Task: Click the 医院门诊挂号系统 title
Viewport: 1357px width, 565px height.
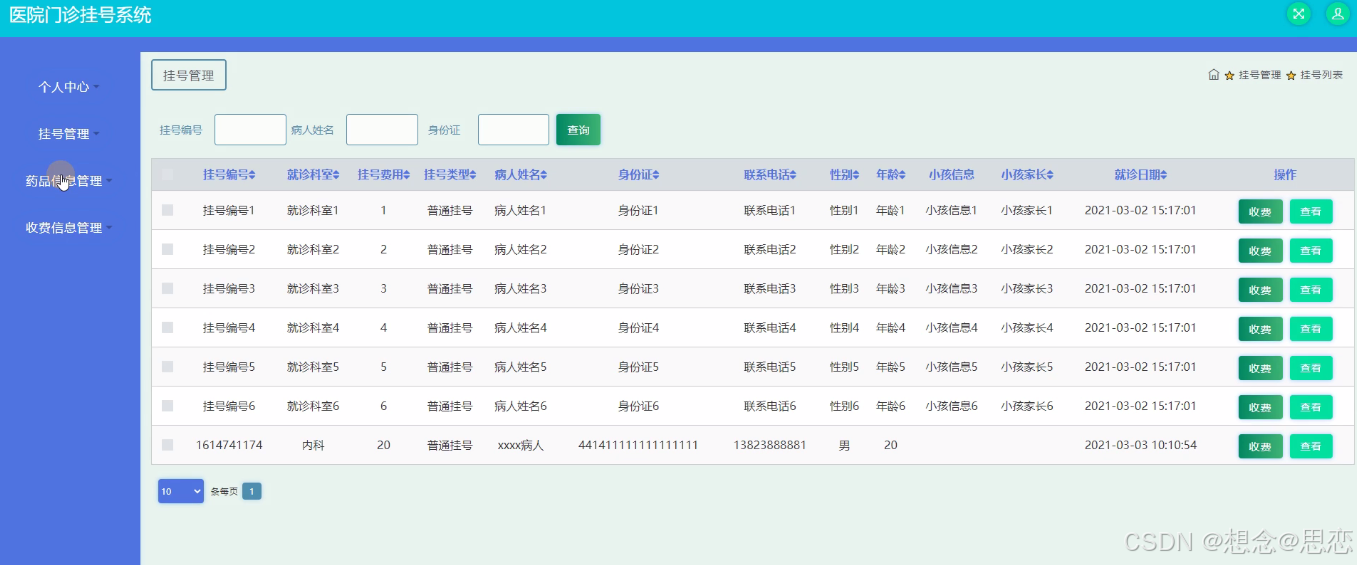Action: (x=81, y=15)
